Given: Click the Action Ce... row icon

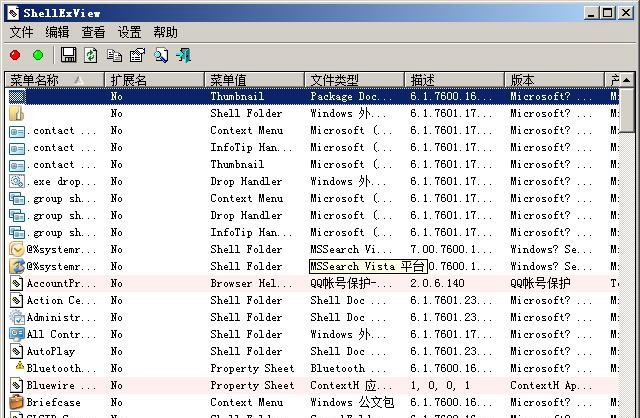Looking at the screenshot, I should (16, 300).
